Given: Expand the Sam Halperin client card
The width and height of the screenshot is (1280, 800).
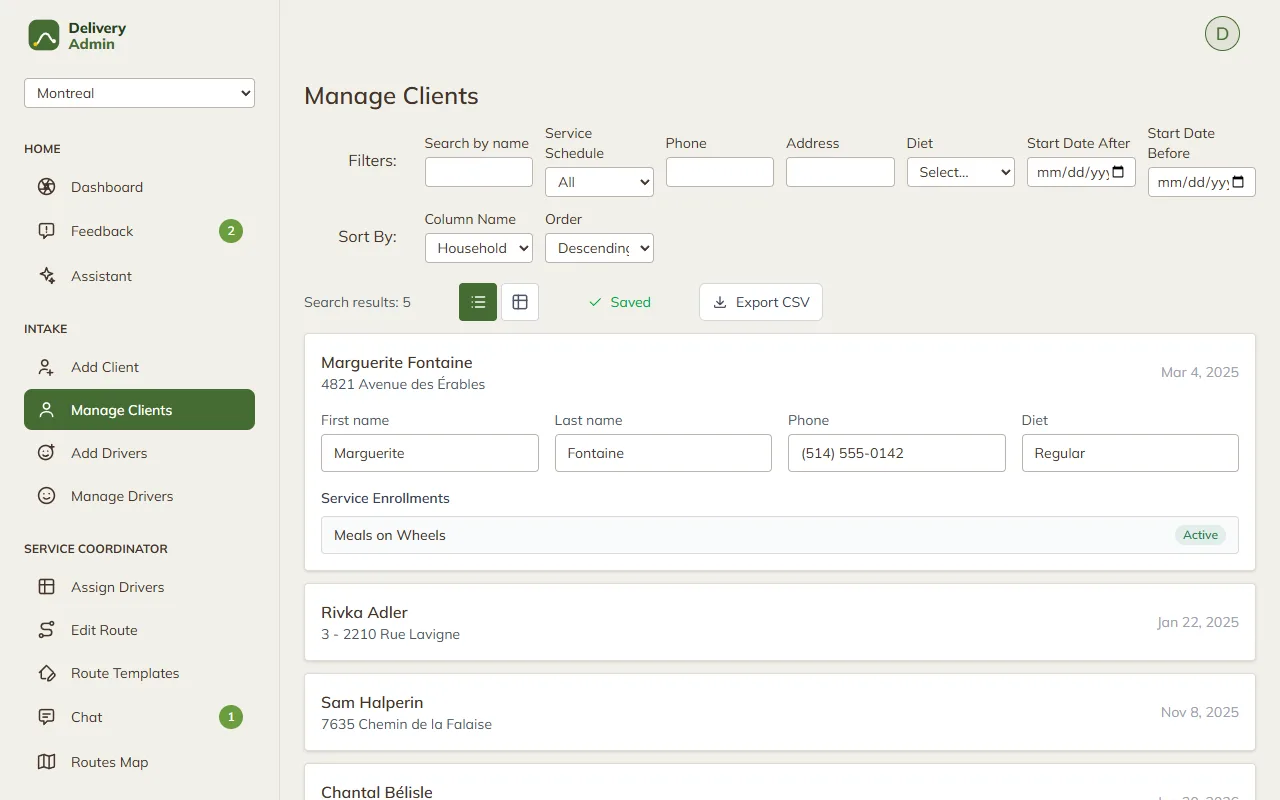Looking at the screenshot, I should 780,712.
